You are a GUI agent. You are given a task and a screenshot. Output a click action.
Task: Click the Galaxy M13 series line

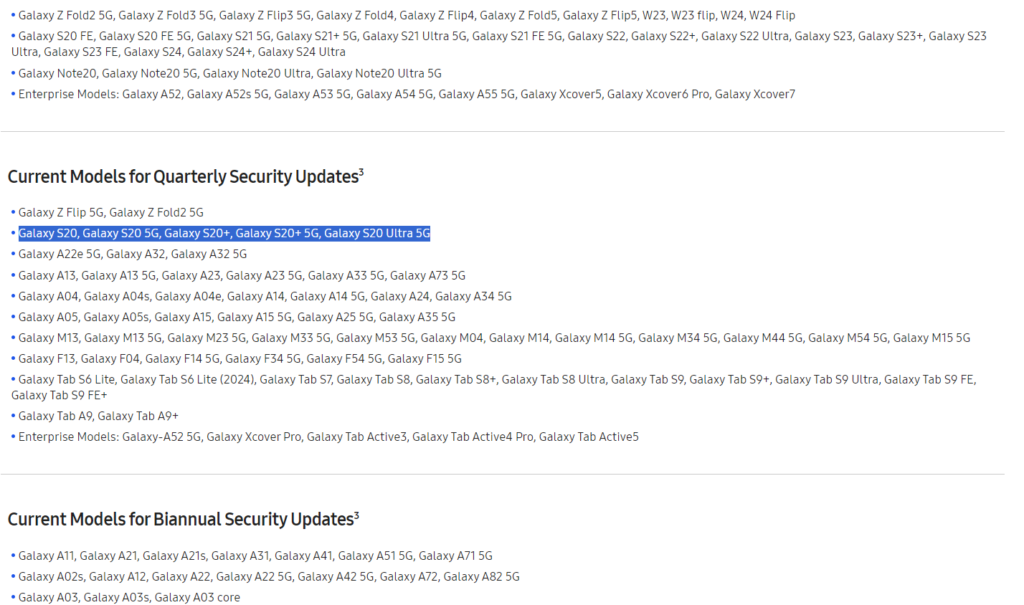coord(494,338)
